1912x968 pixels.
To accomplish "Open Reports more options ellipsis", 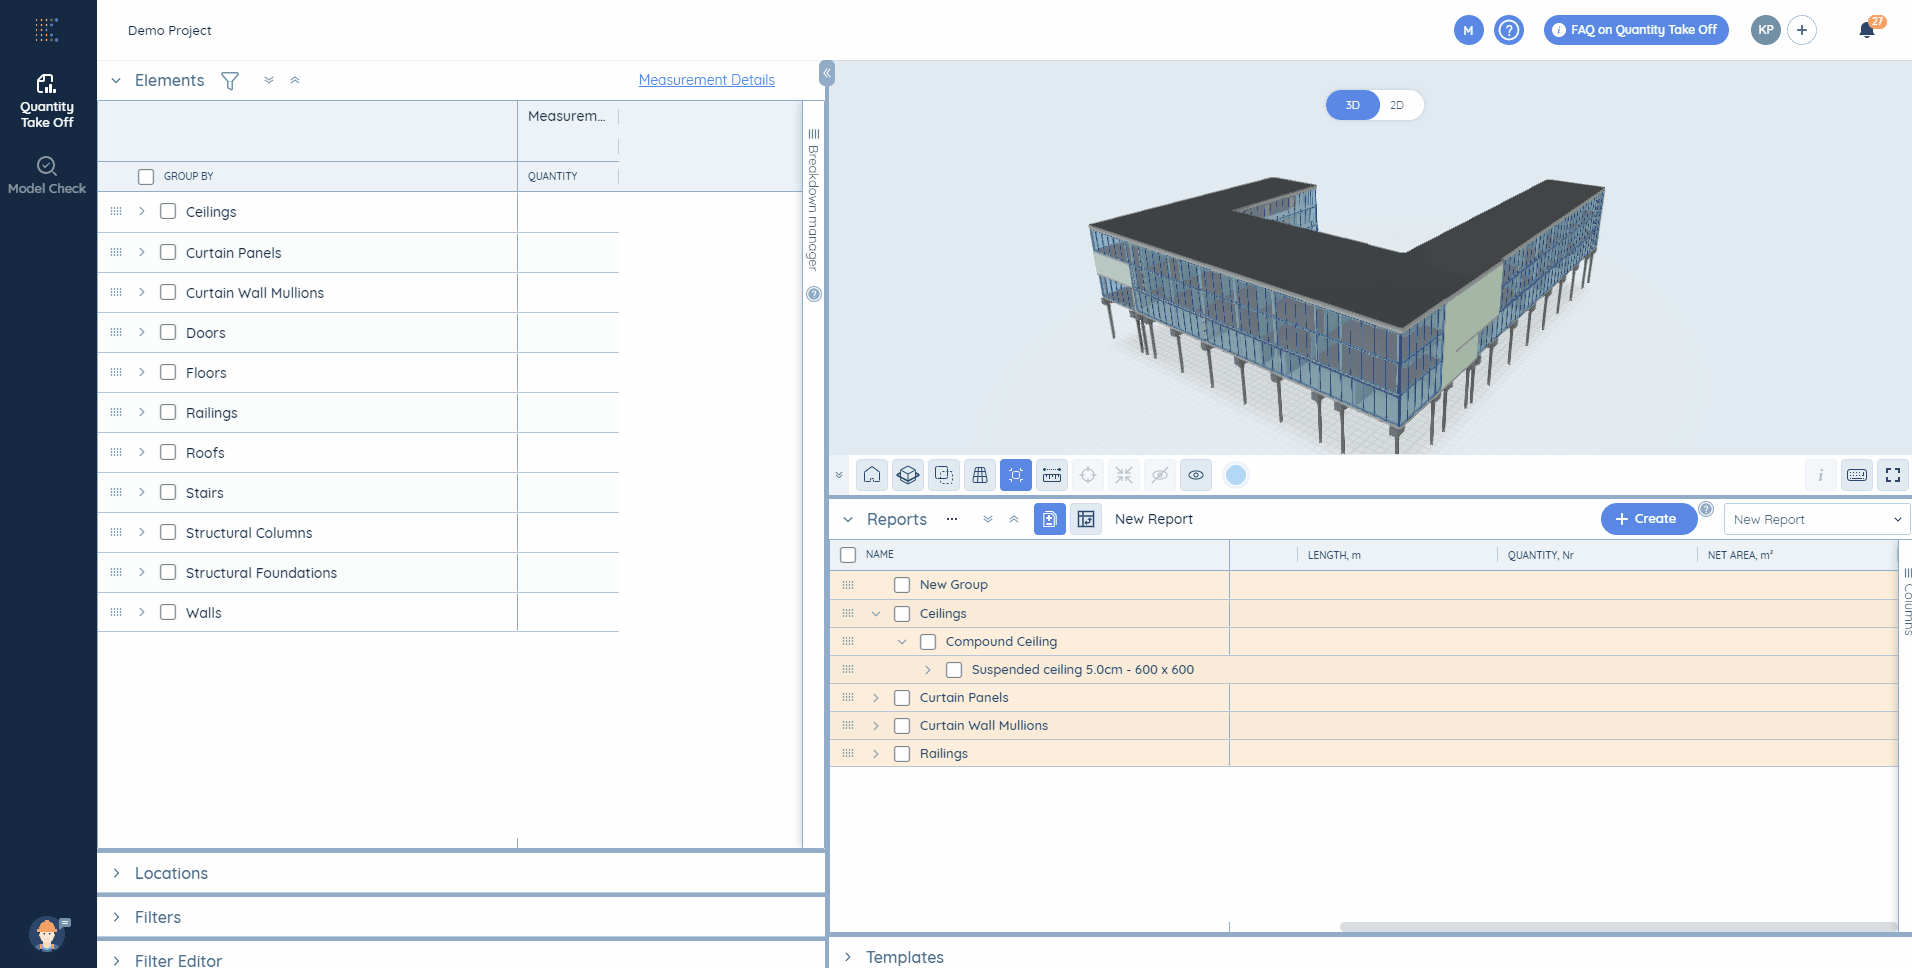I will point(952,519).
